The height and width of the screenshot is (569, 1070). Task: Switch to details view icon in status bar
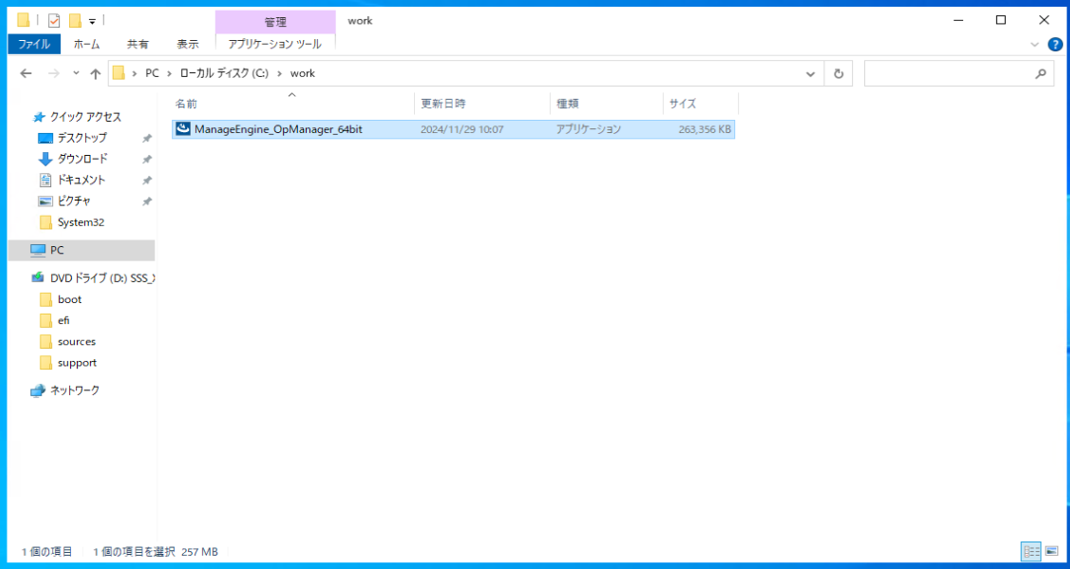pos(1031,551)
